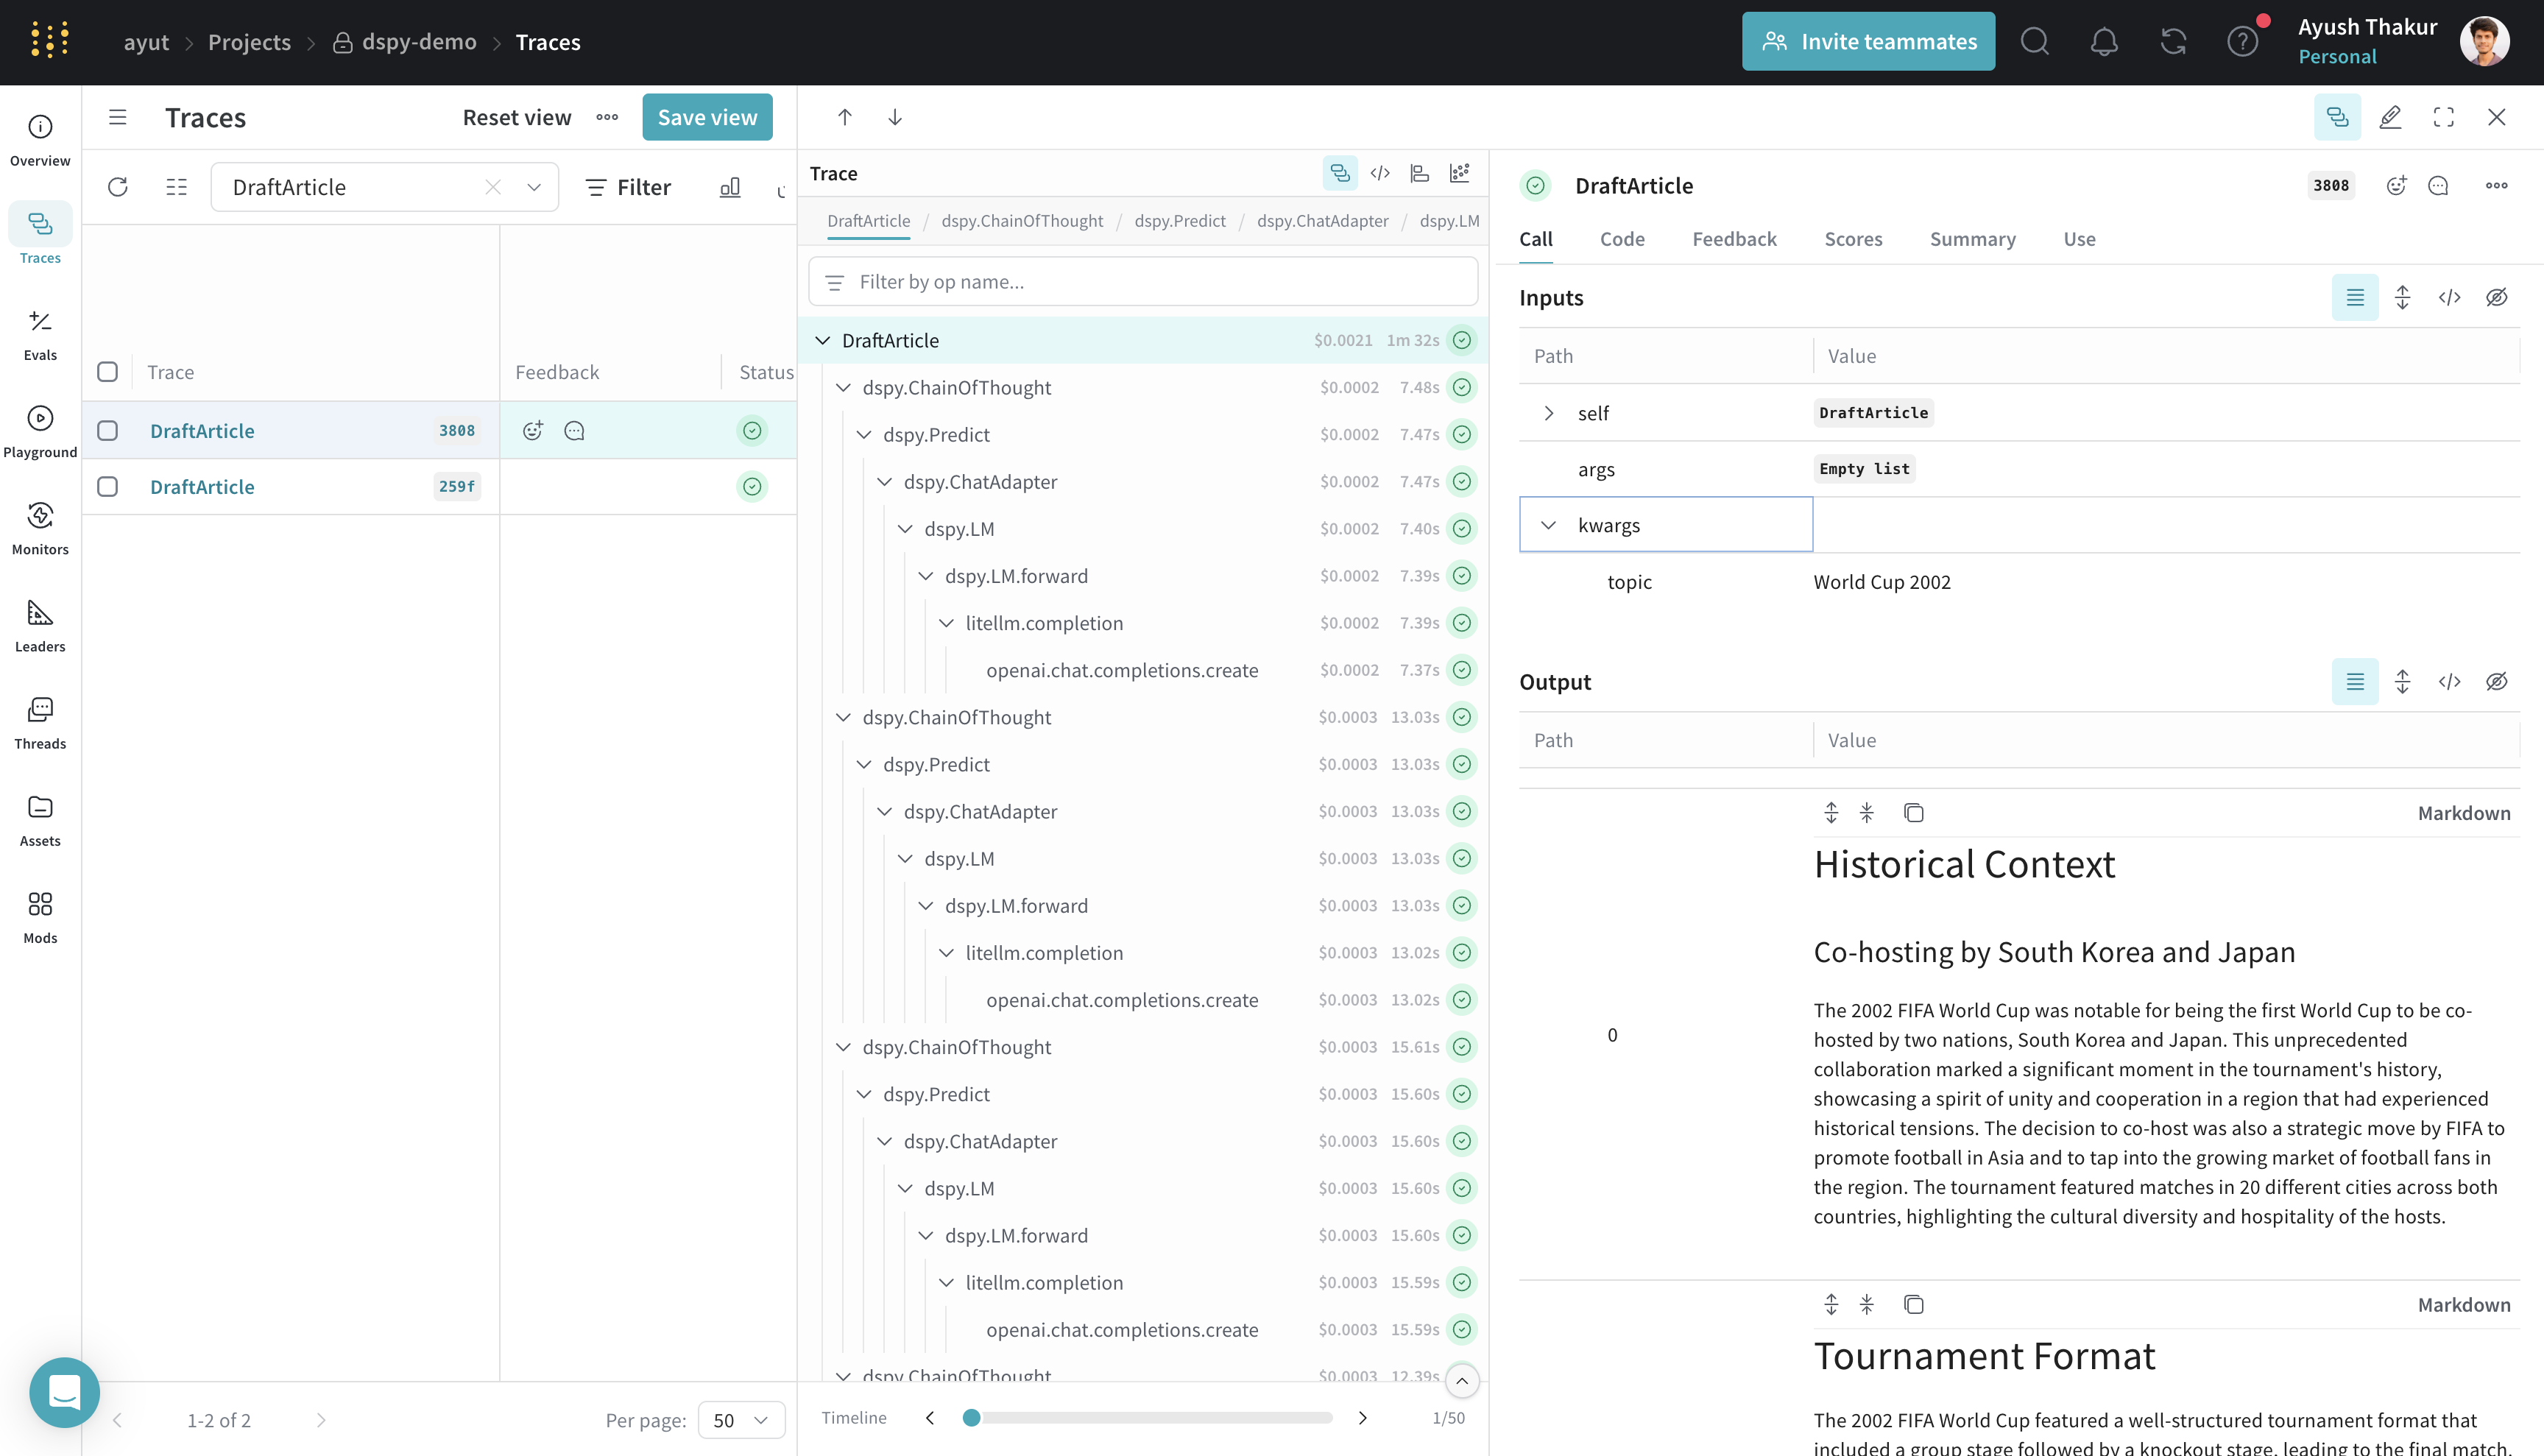Toggle Inputs code view mode
Screen dimensions: 2544x1456
[x=2449, y=298]
